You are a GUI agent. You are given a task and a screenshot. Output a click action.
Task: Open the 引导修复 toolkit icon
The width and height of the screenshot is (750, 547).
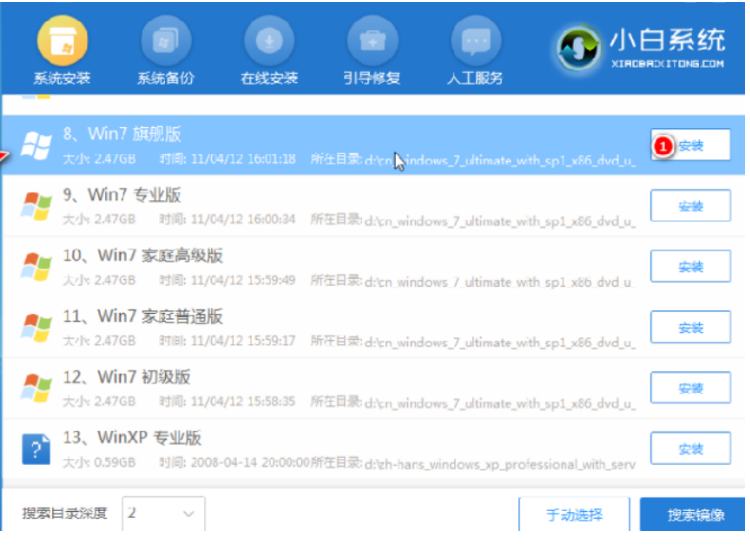pos(372,42)
